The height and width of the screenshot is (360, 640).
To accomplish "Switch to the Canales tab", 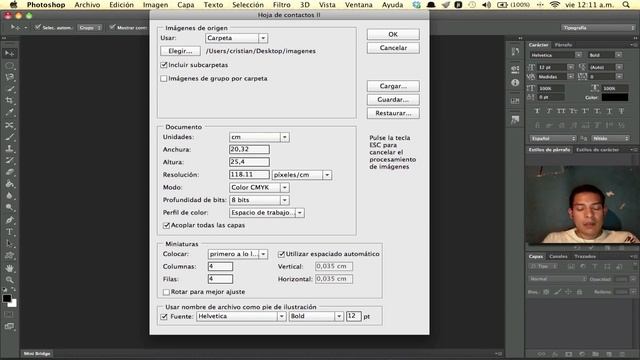I will coord(558,257).
